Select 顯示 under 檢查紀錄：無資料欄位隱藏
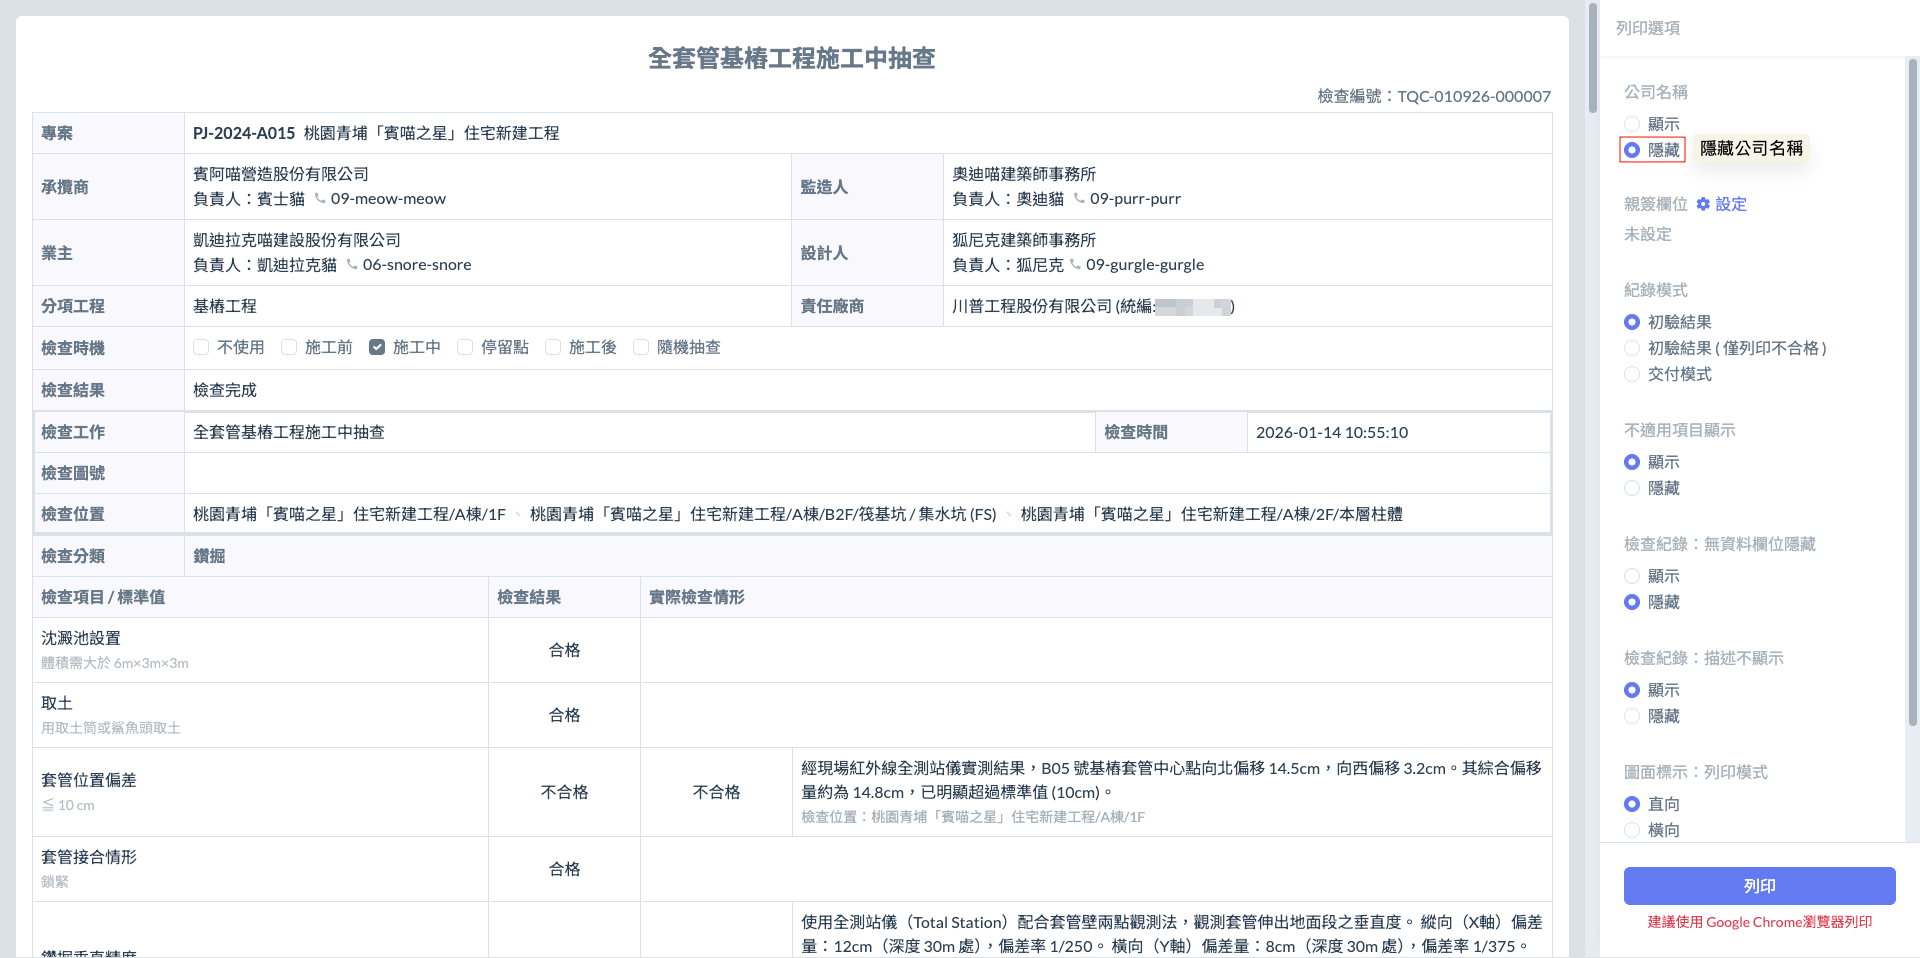1920x958 pixels. tap(1632, 576)
